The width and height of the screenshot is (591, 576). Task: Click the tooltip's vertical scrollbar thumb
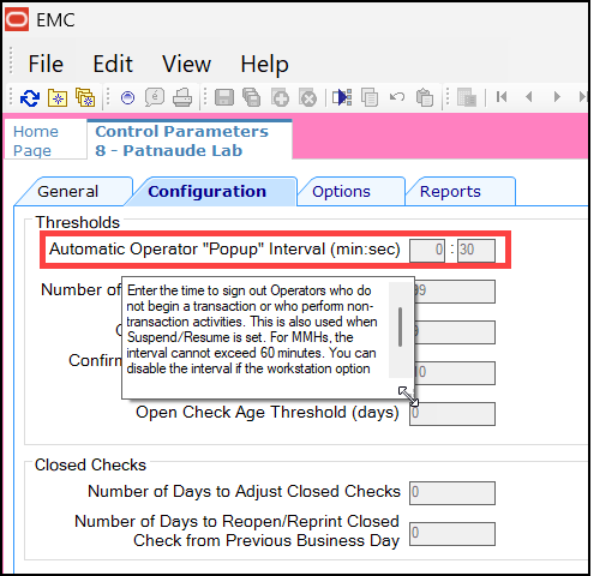400,327
